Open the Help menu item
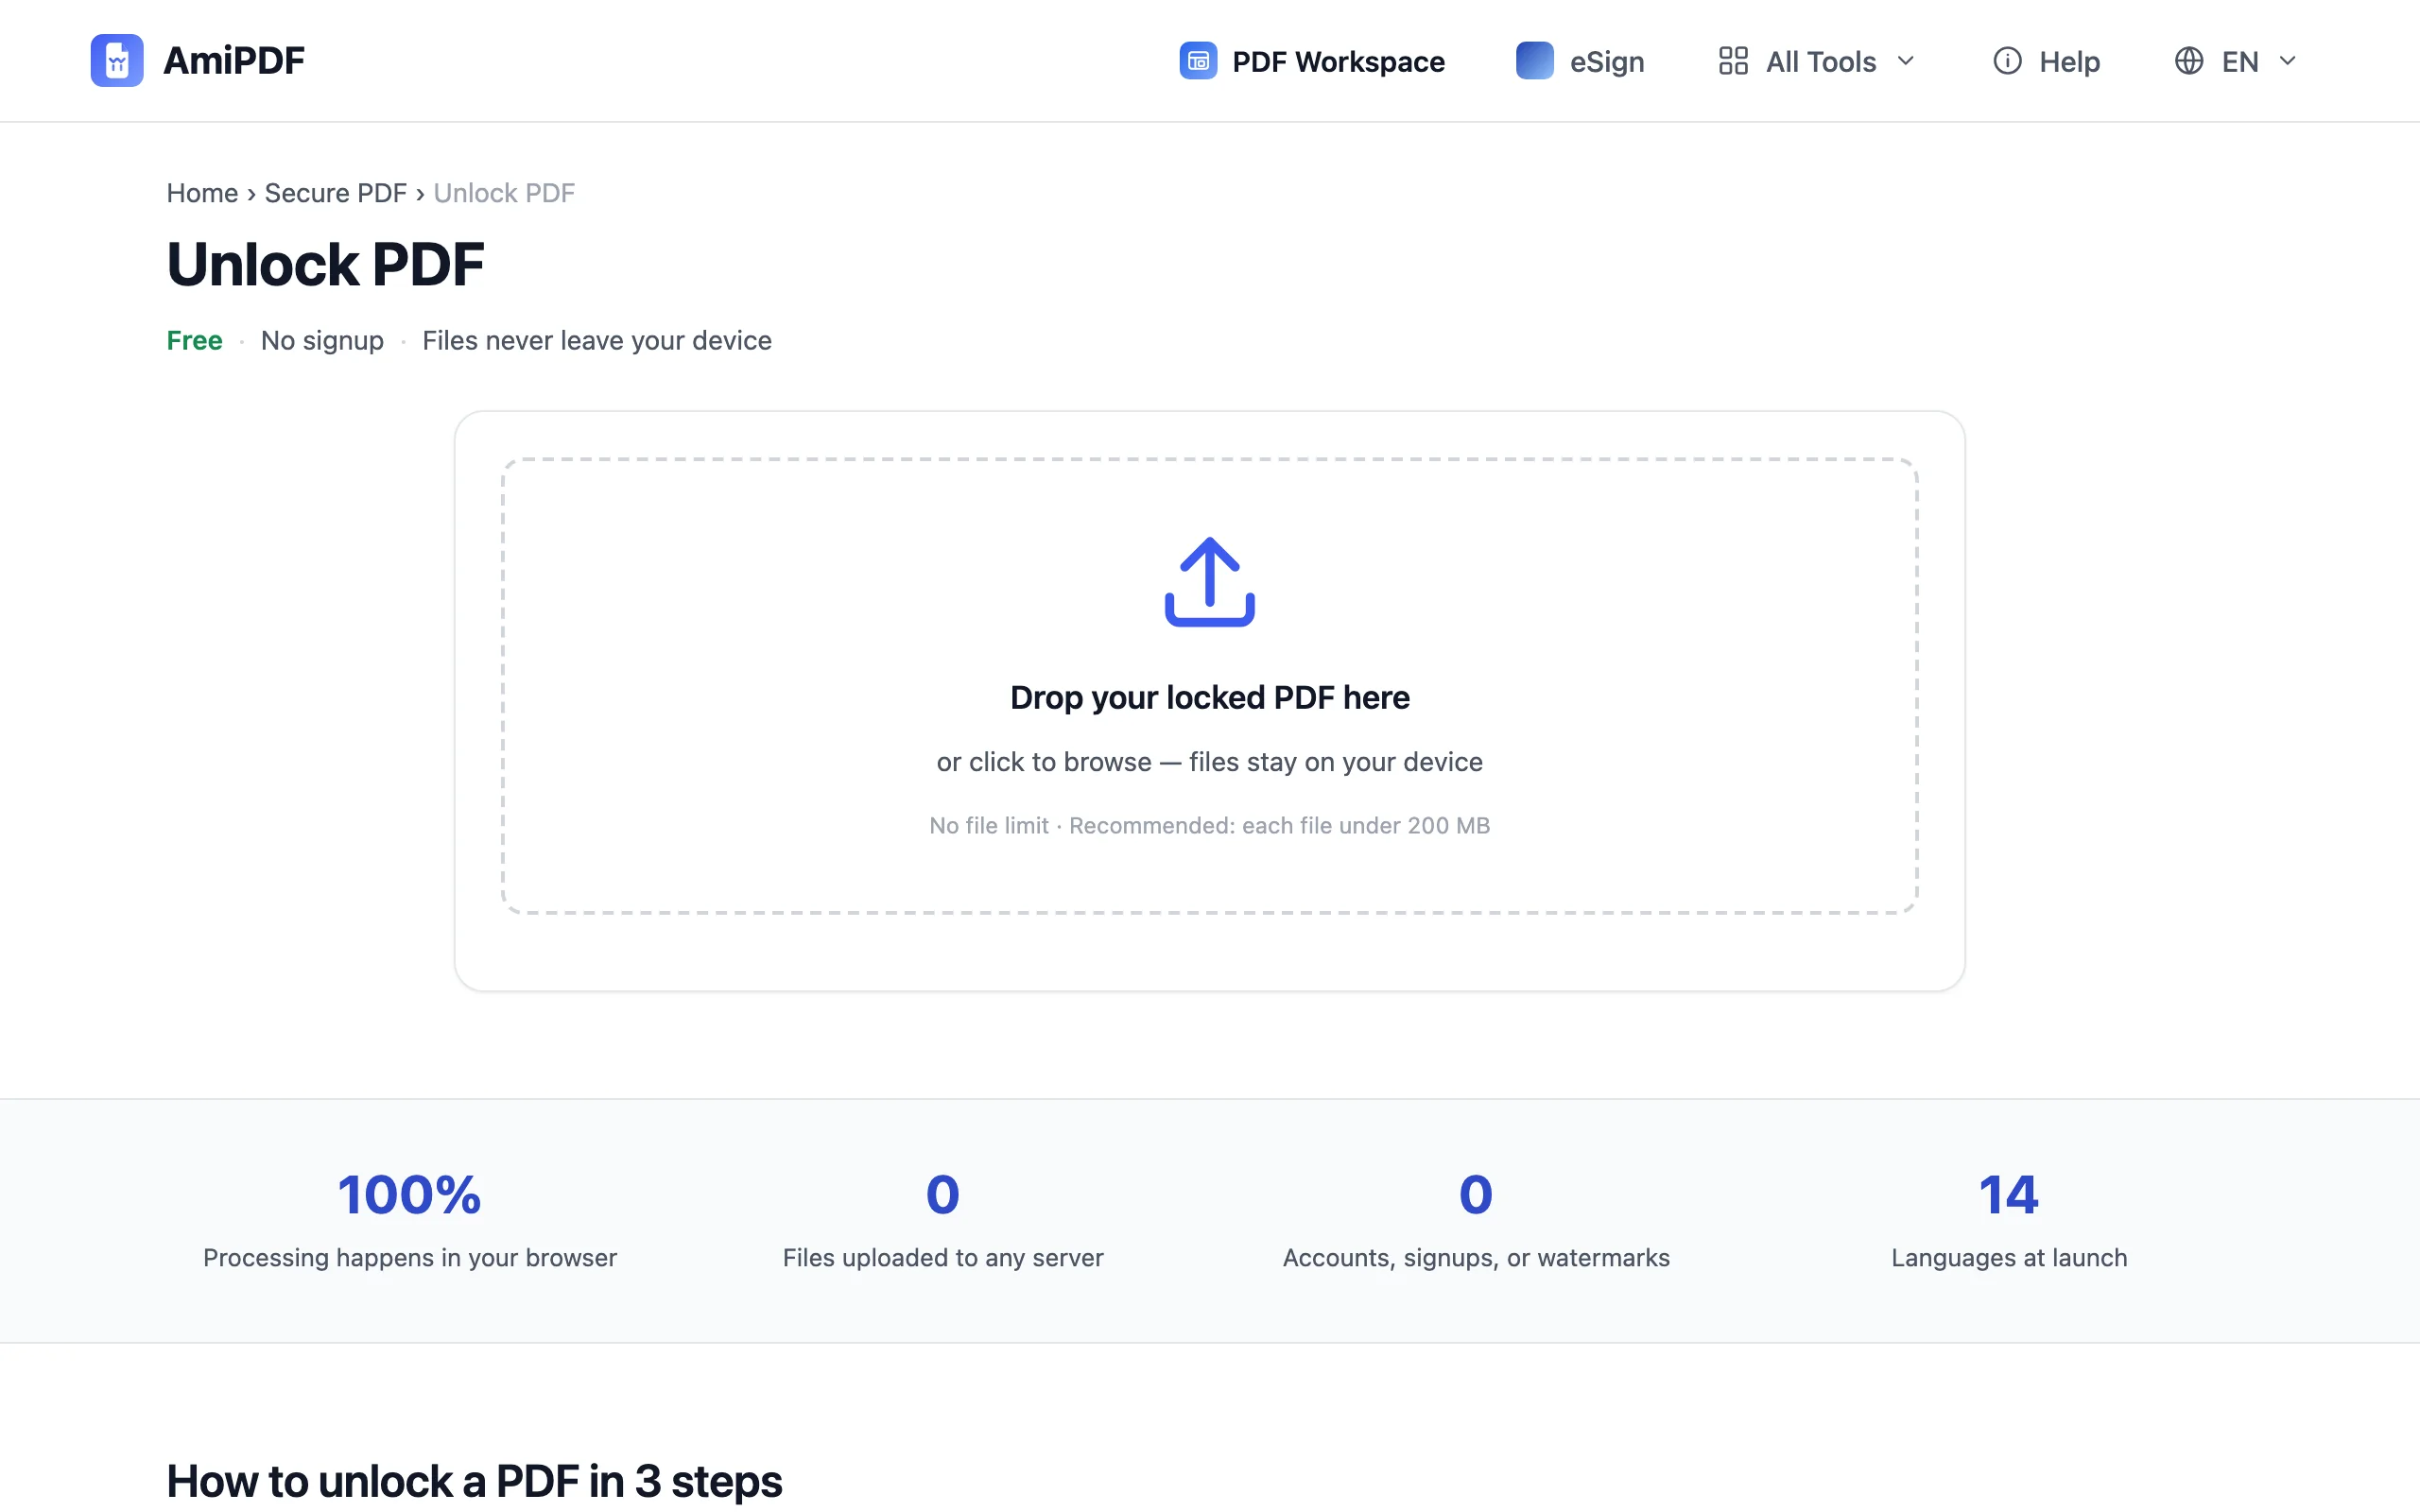Viewport: 2420px width, 1512px height. pos(2046,61)
